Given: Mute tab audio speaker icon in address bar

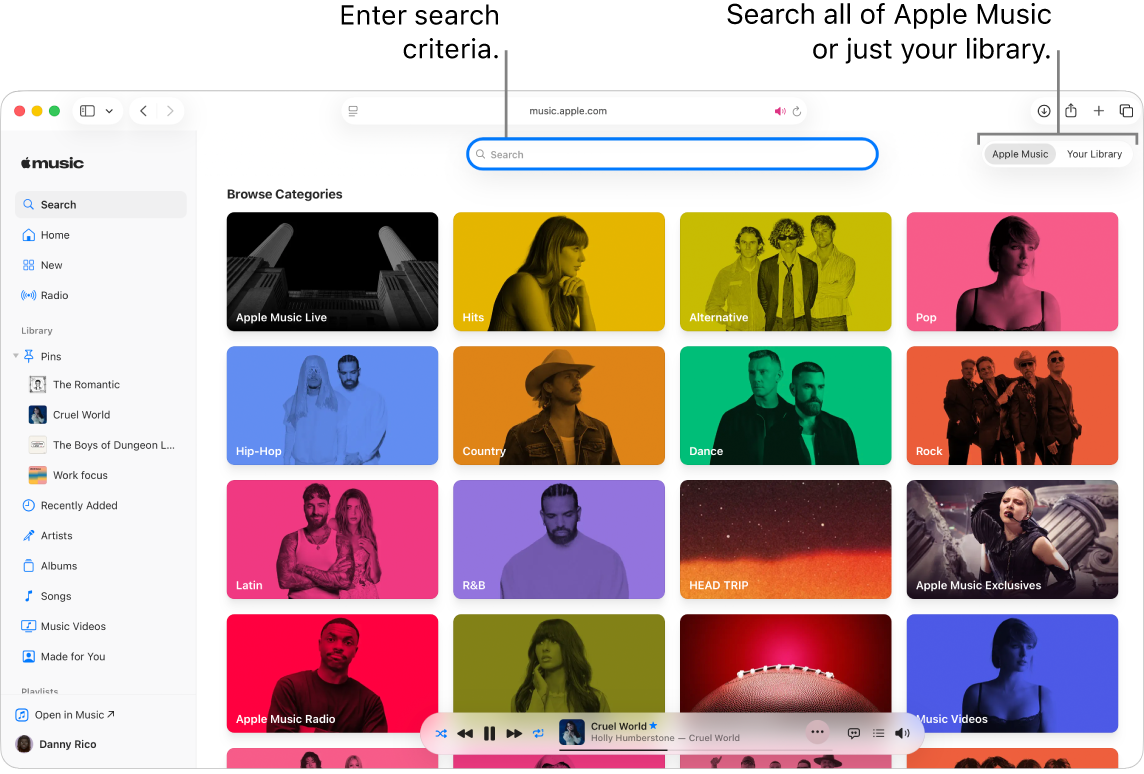Looking at the screenshot, I should tap(780, 111).
